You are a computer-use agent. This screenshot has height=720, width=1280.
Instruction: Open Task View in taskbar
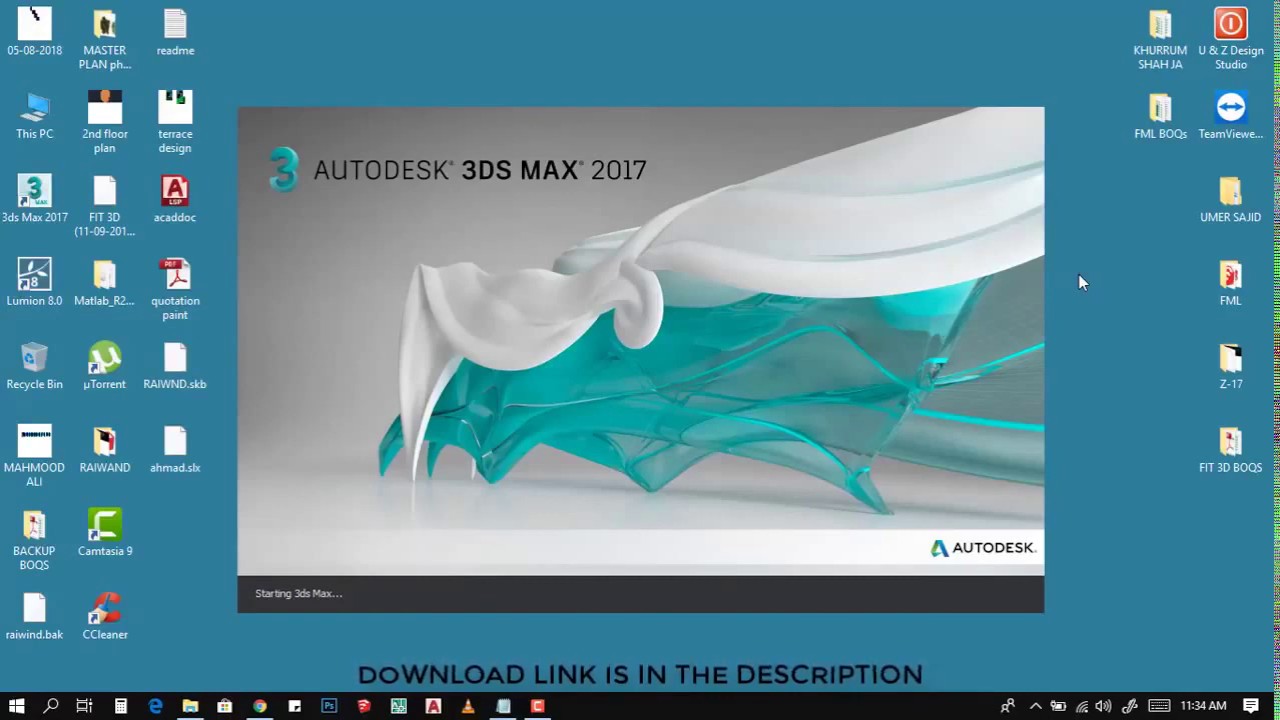click(x=85, y=706)
